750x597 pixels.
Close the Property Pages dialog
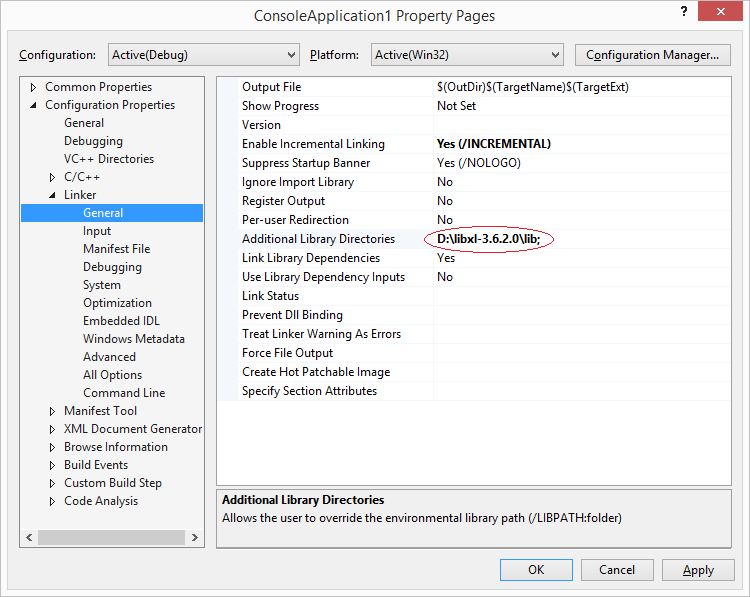[x=720, y=11]
